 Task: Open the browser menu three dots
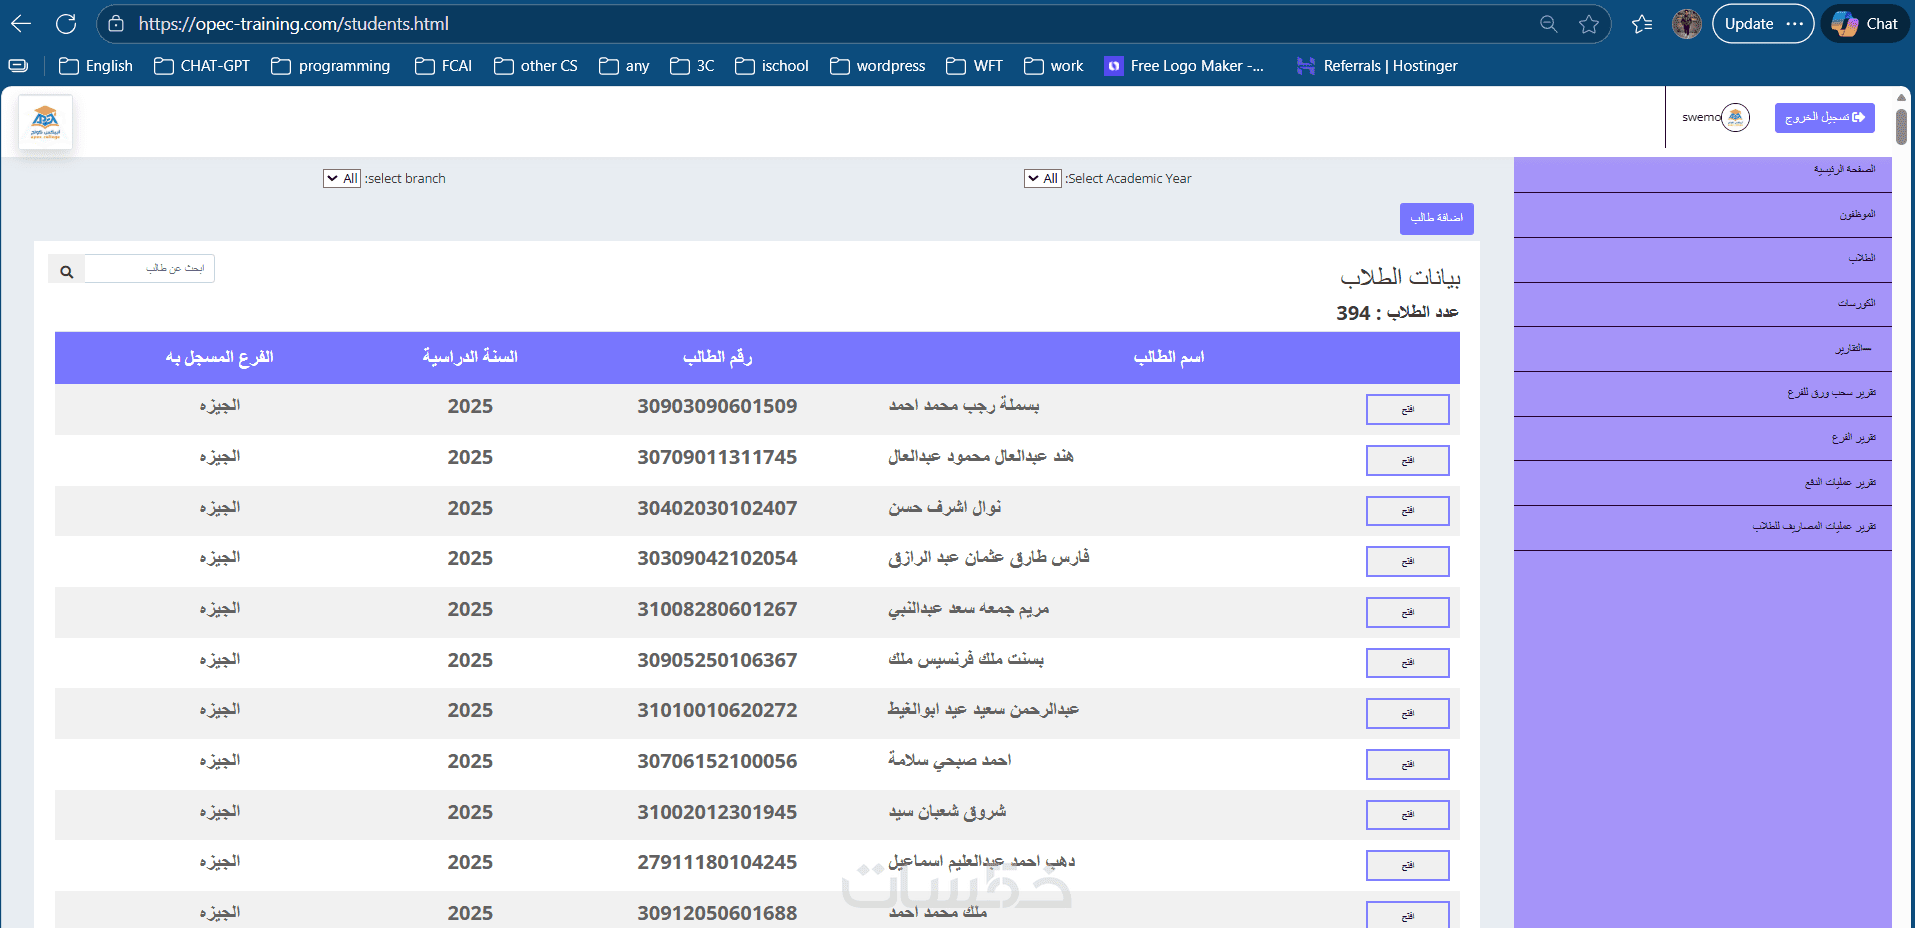coord(1795,24)
